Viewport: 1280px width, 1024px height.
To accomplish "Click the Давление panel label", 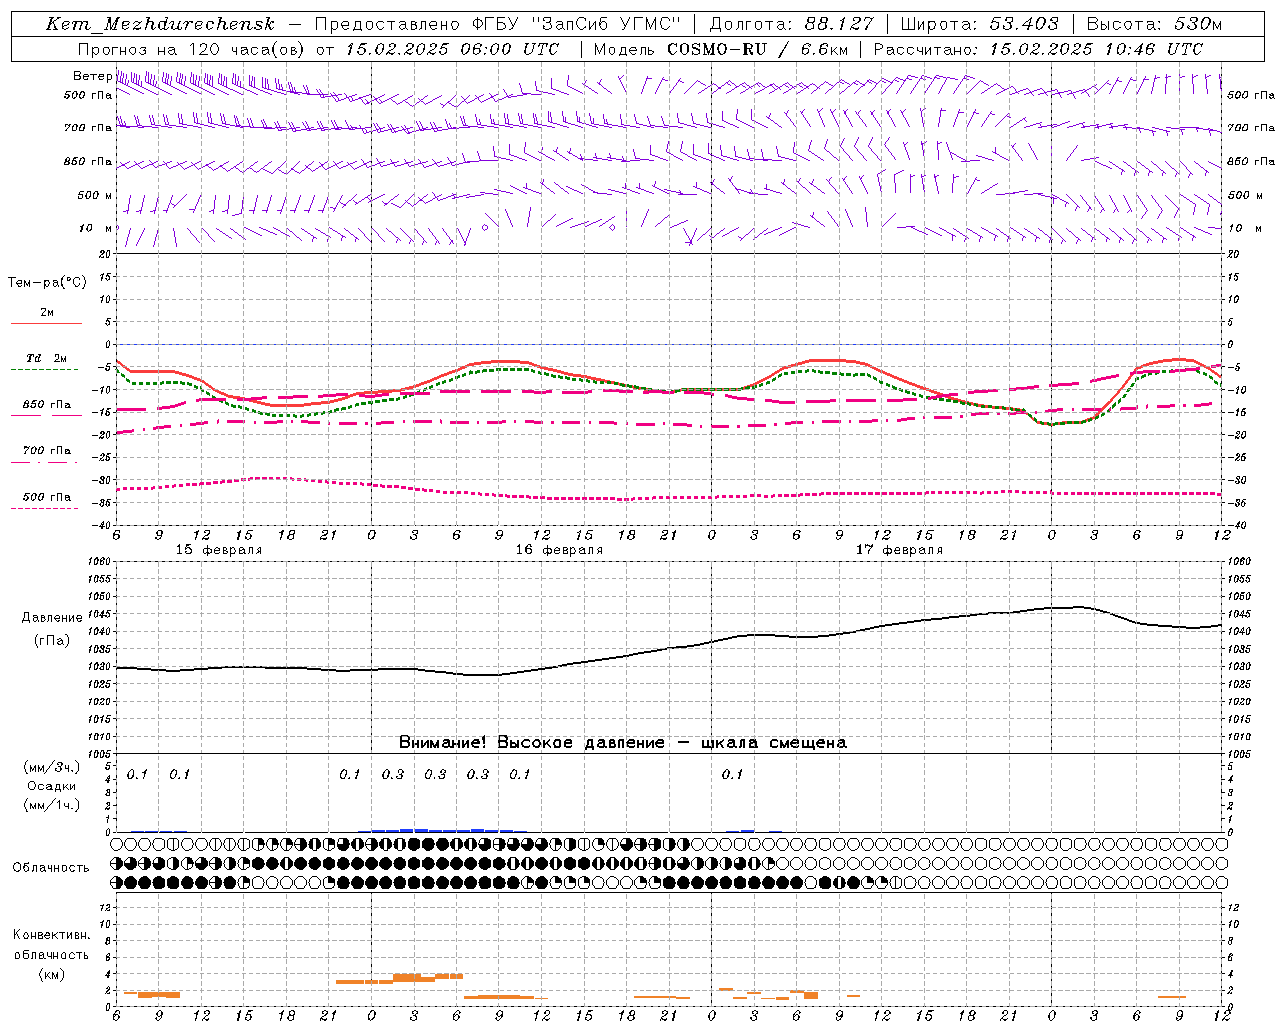I will 51,618.
